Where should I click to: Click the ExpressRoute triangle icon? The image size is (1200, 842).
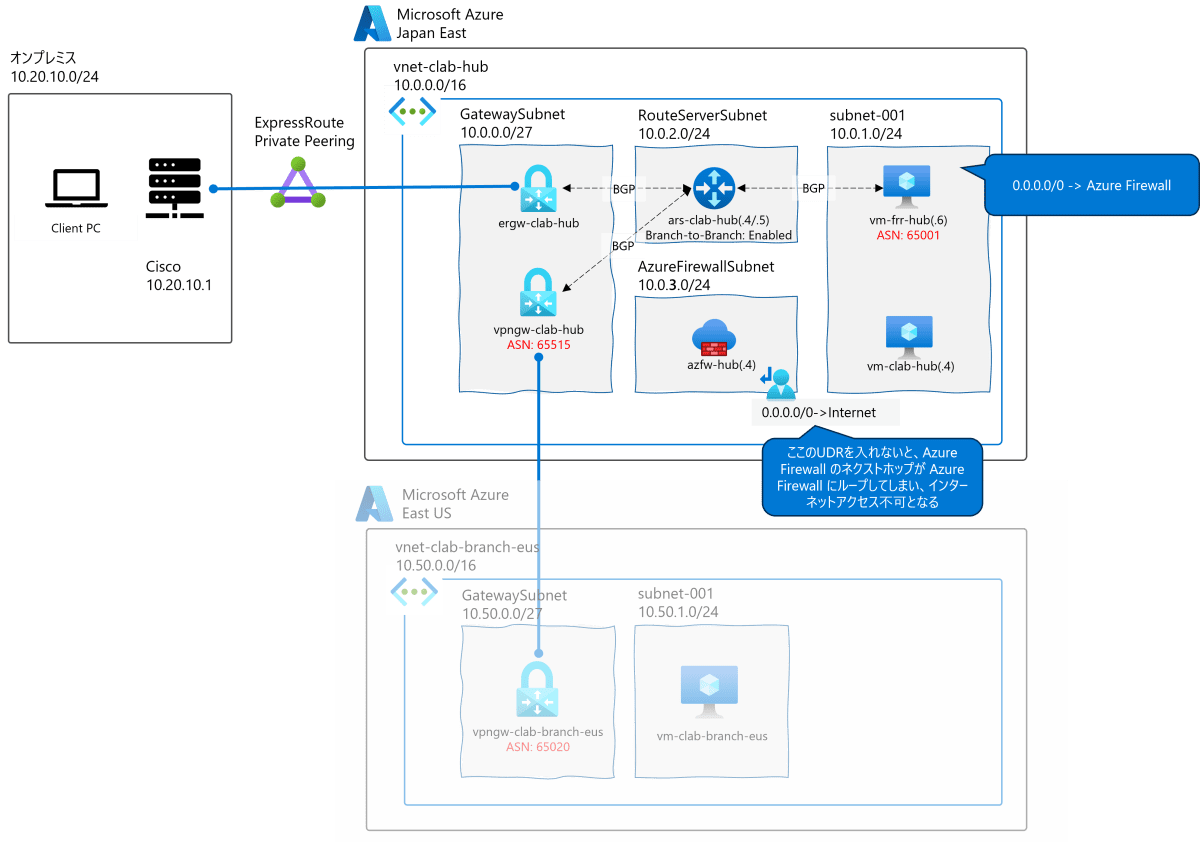[298, 184]
